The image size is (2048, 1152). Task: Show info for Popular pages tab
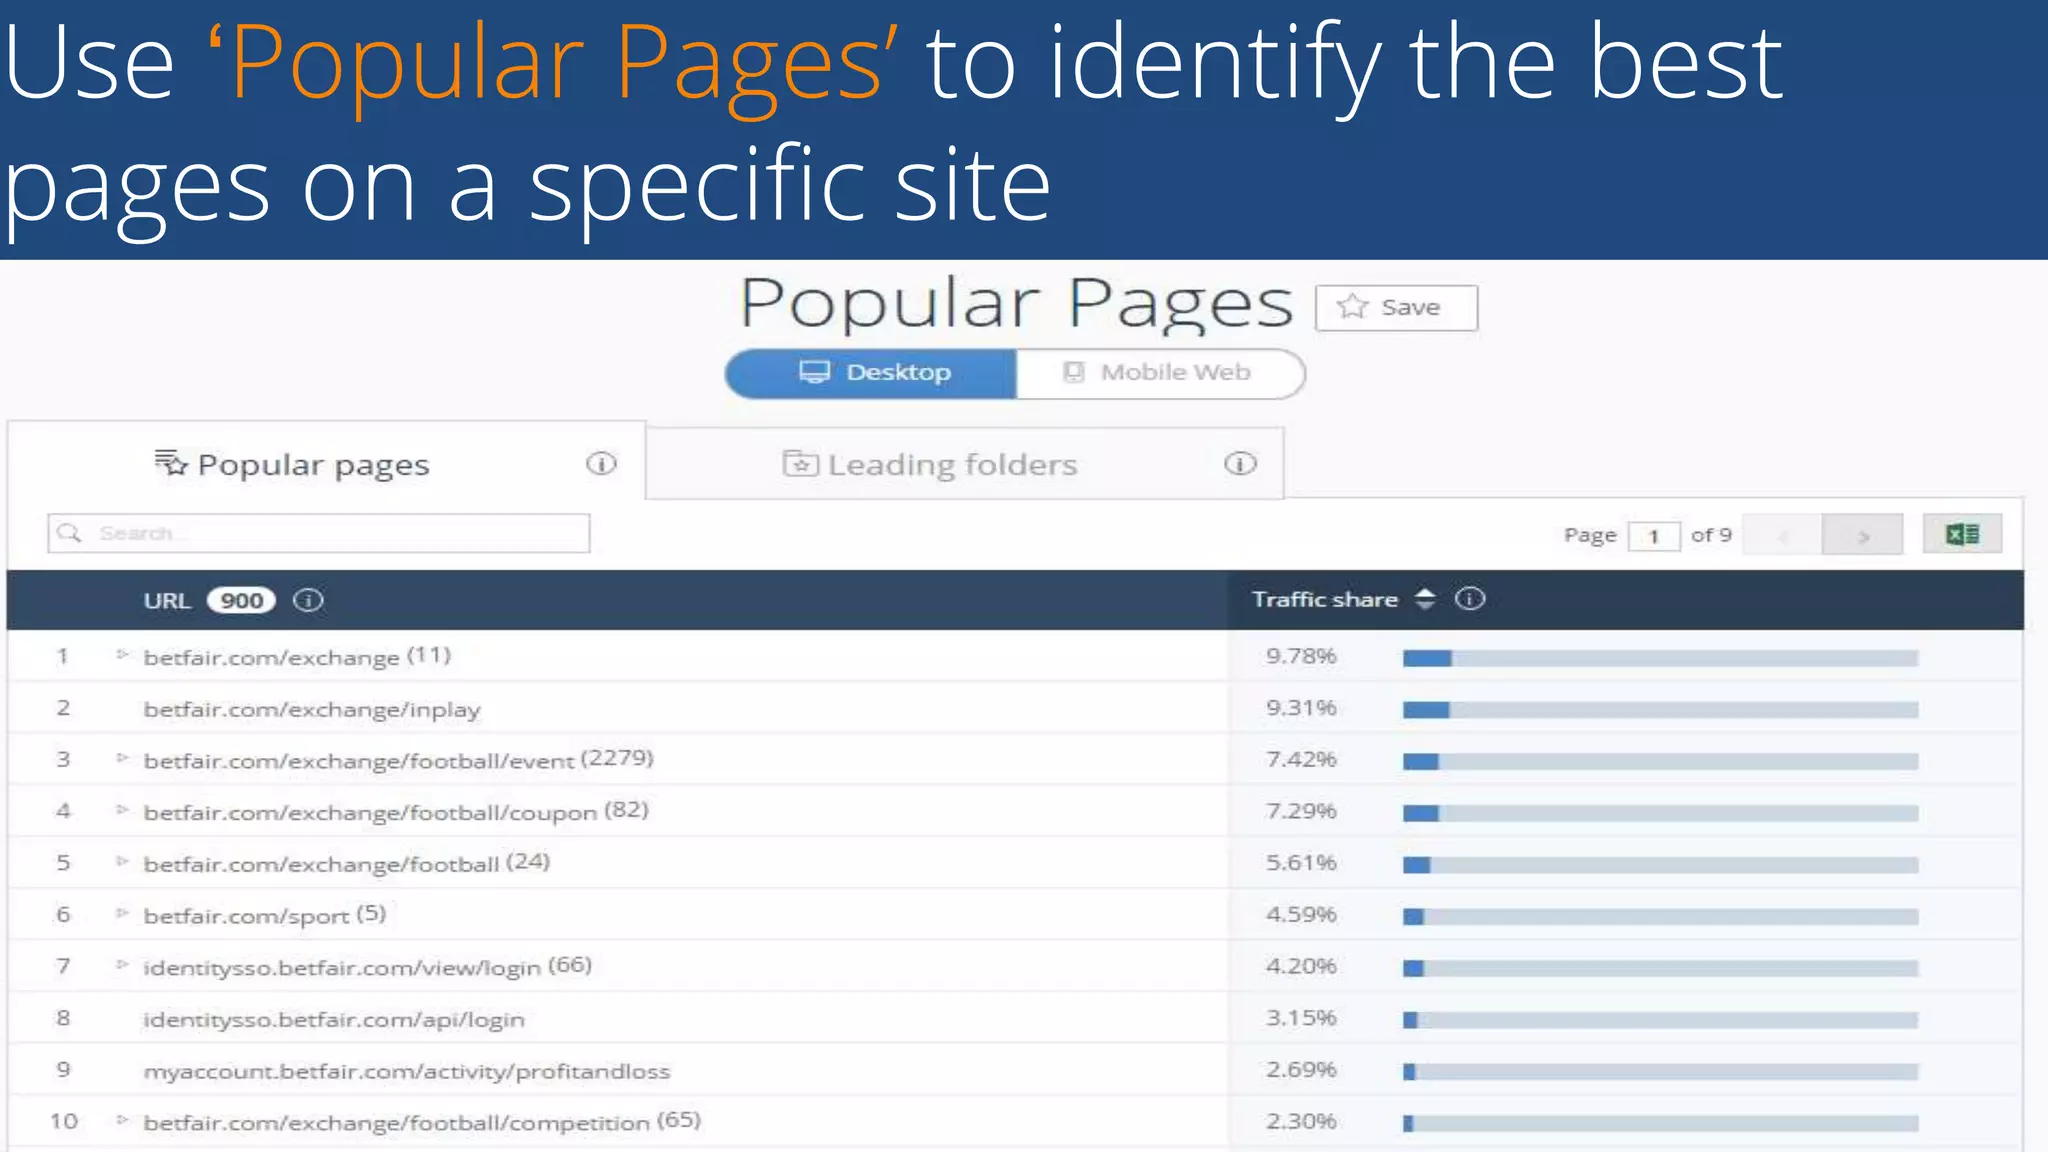[x=601, y=463]
